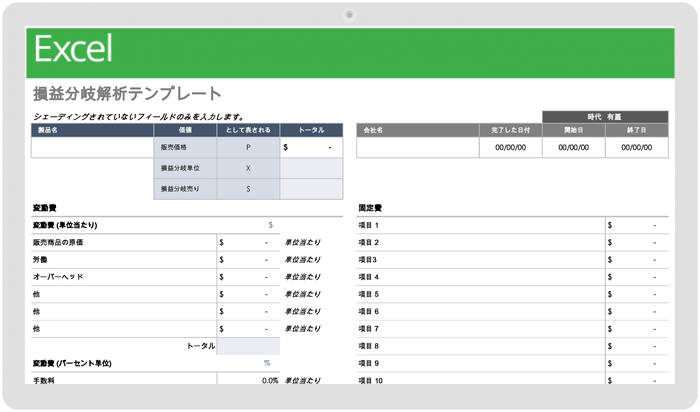Select the 変動費 section heading

[x=45, y=208]
